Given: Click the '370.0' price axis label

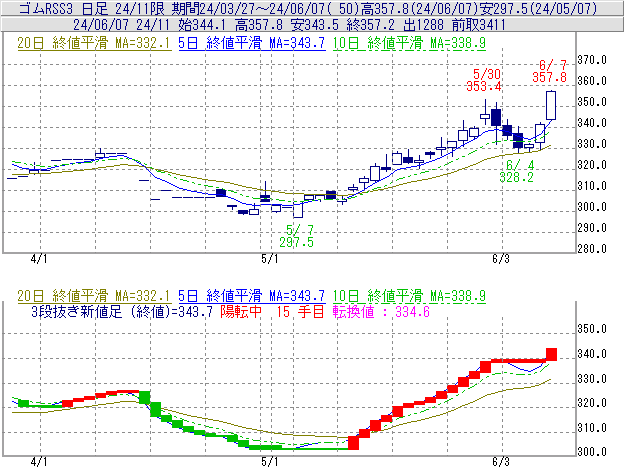Looking at the screenshot, I should (592, 60).
